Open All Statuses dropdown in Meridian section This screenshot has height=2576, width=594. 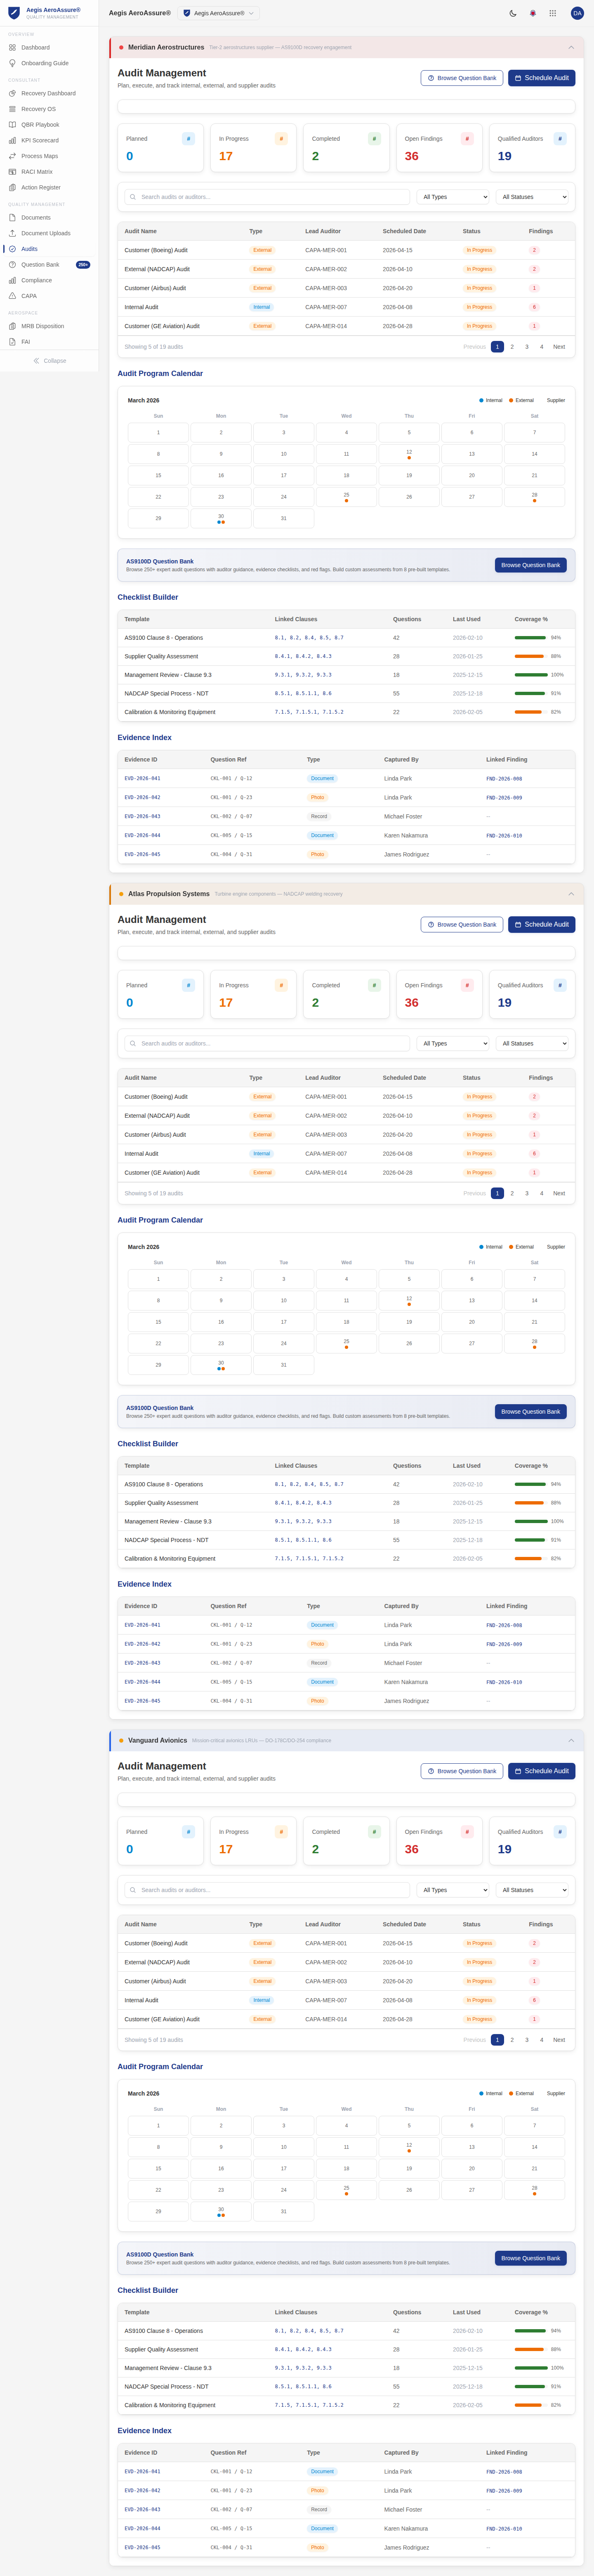[532, 197]
